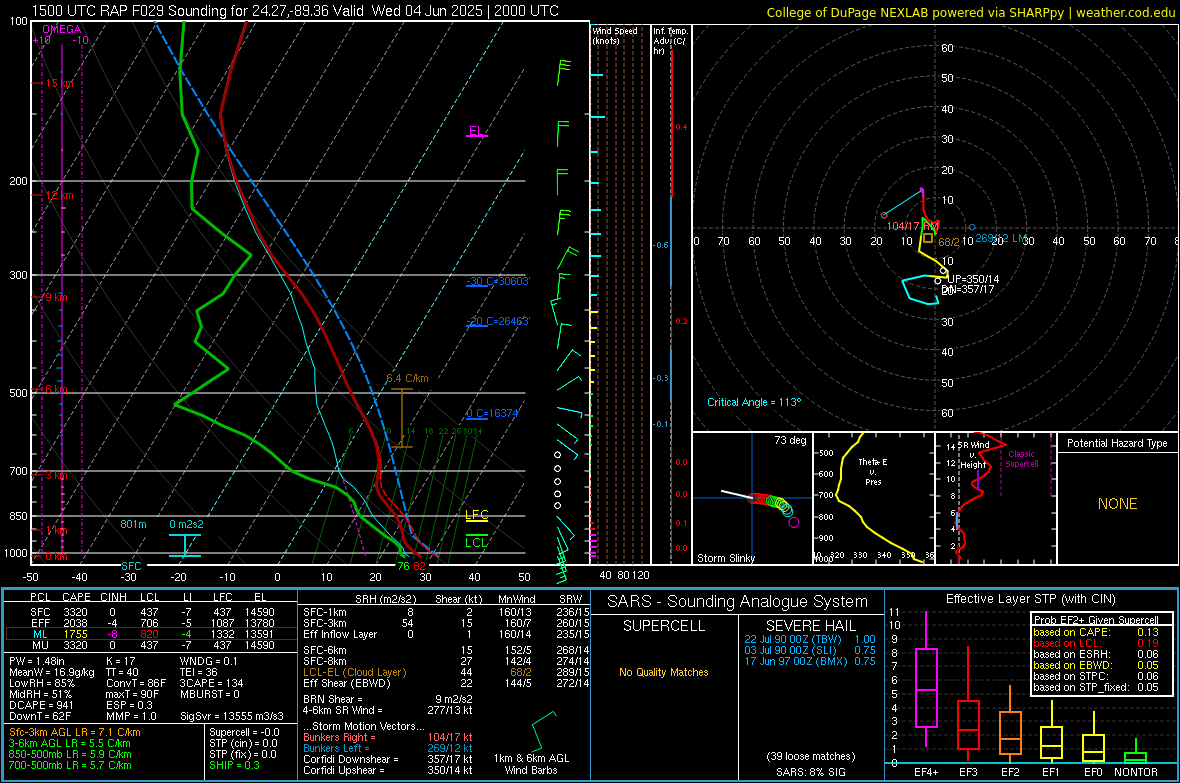The height and width of the screenshot is (783, 1180).
Task: Select the MU parcel row
Action: (x=151, y=645)
